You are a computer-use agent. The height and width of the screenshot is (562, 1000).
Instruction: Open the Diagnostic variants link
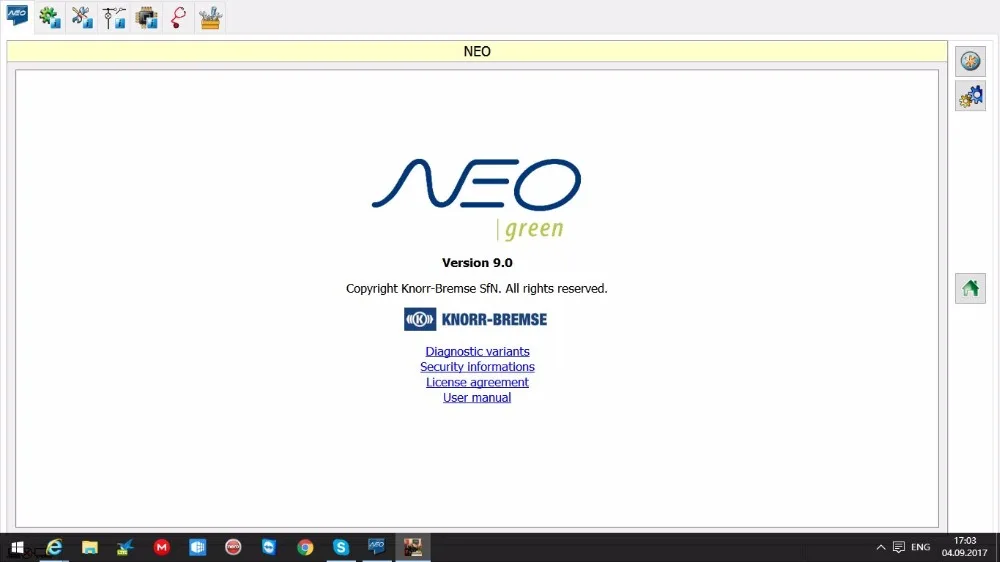[x=477, y=351]
